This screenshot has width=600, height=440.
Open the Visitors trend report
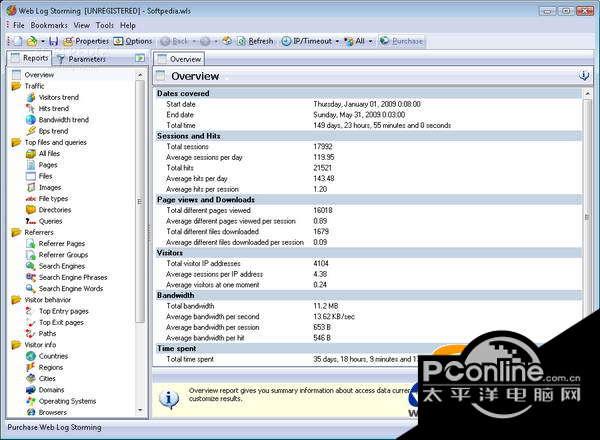59,97
